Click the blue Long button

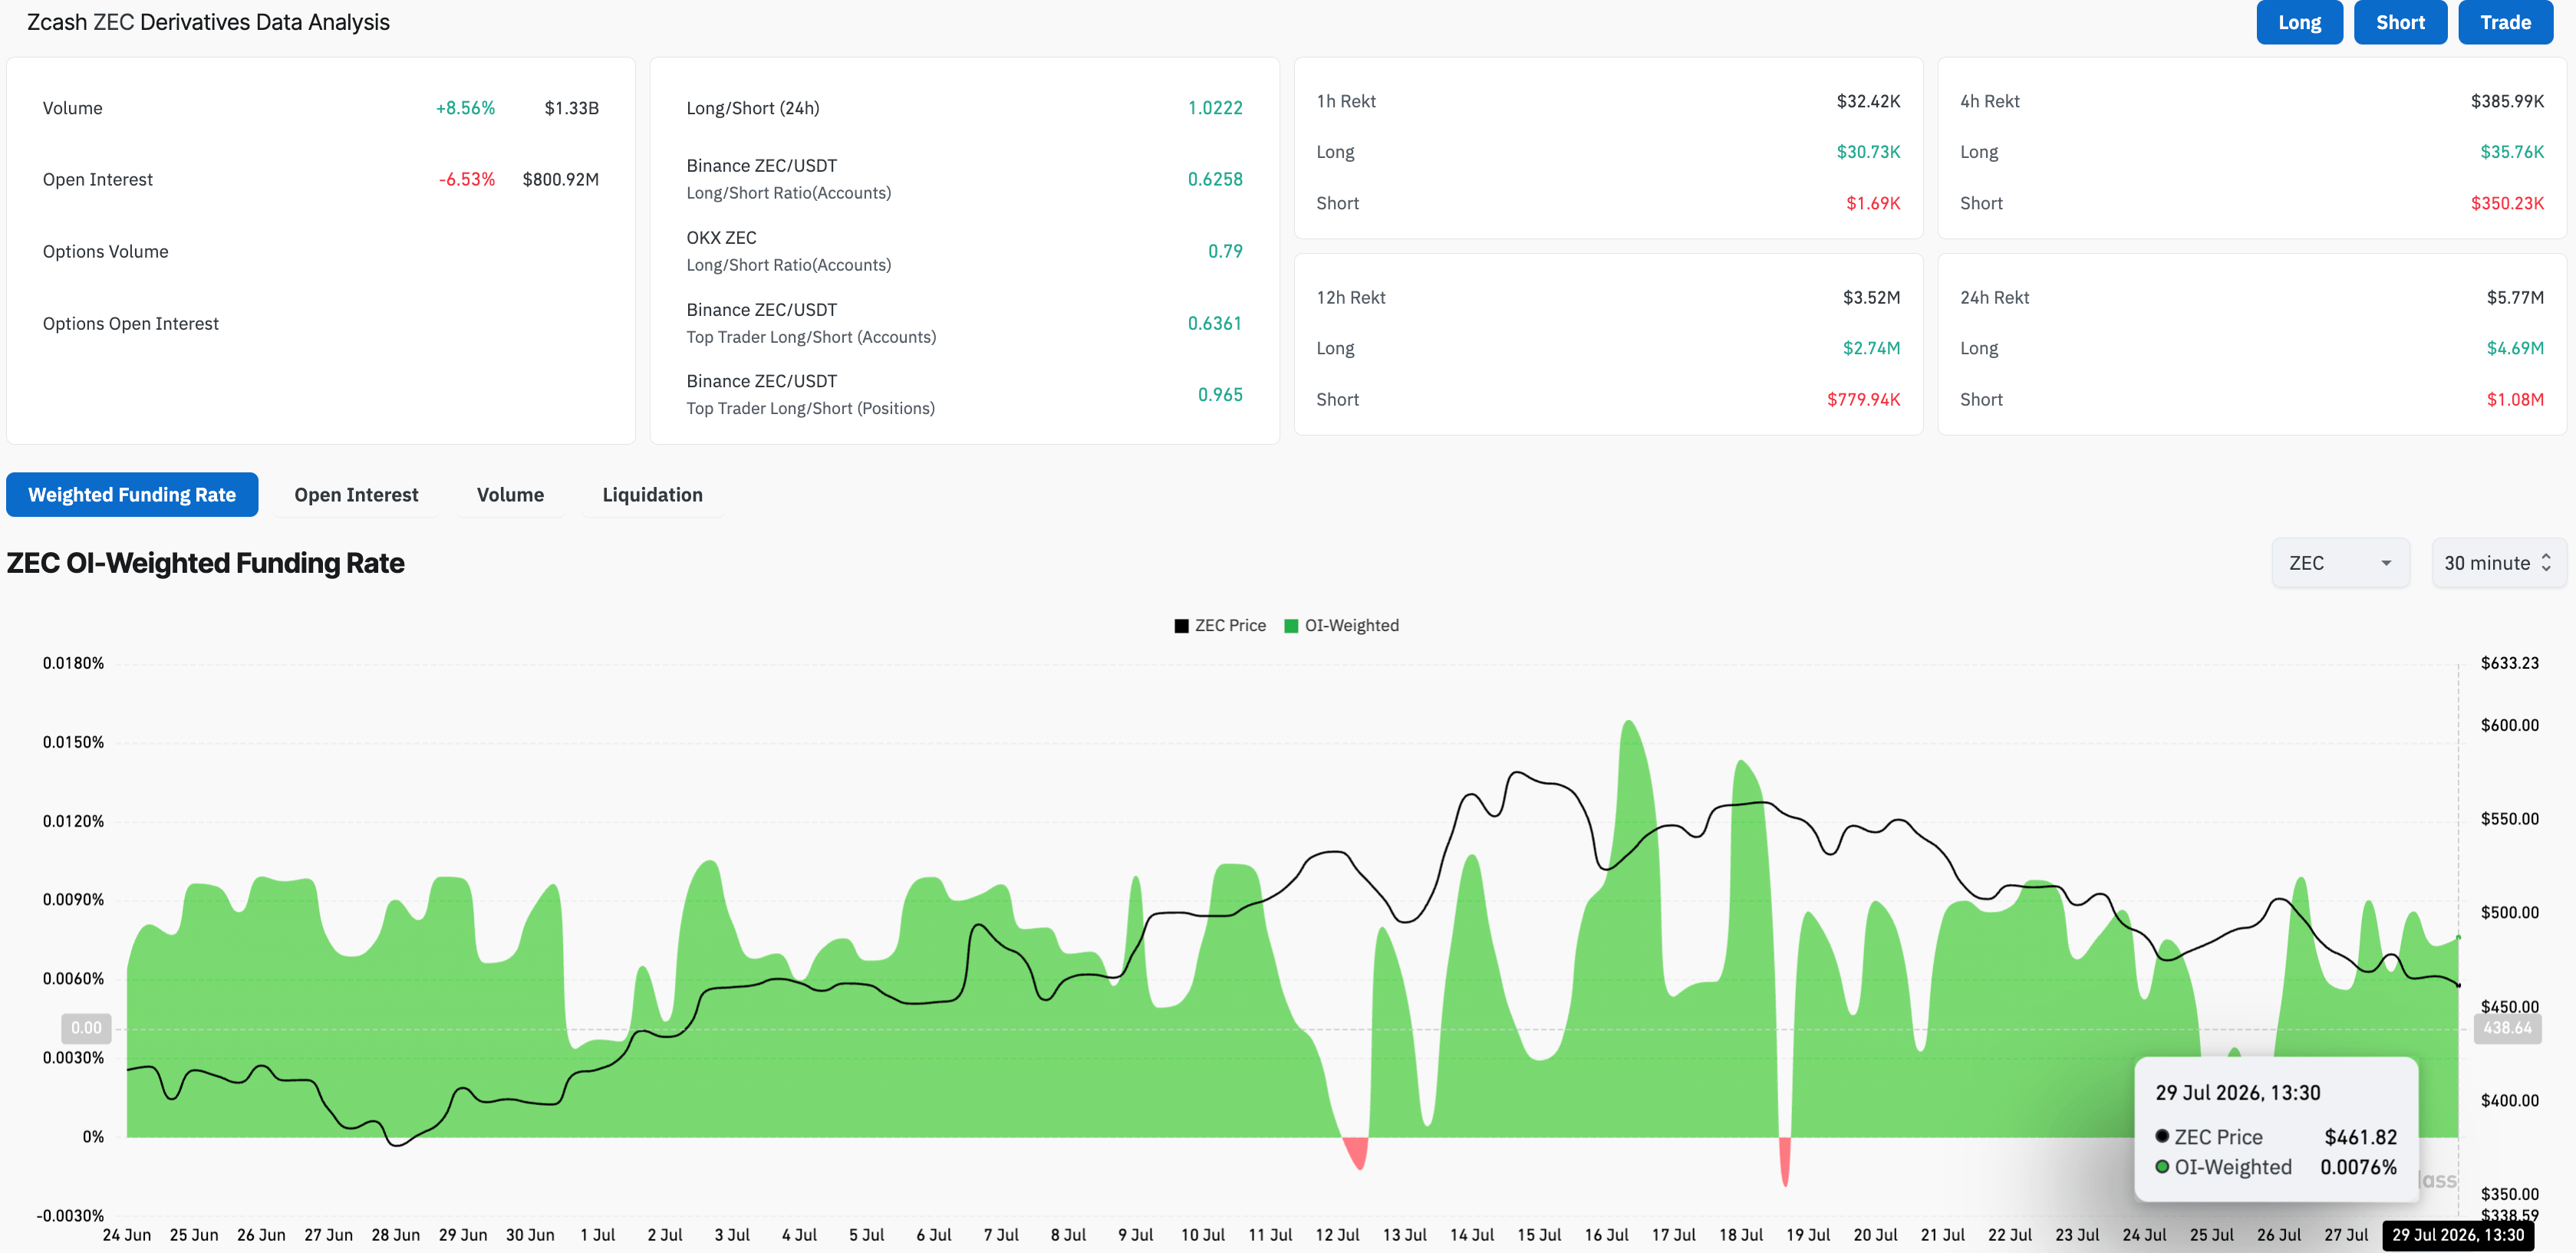click(2299, 22)
